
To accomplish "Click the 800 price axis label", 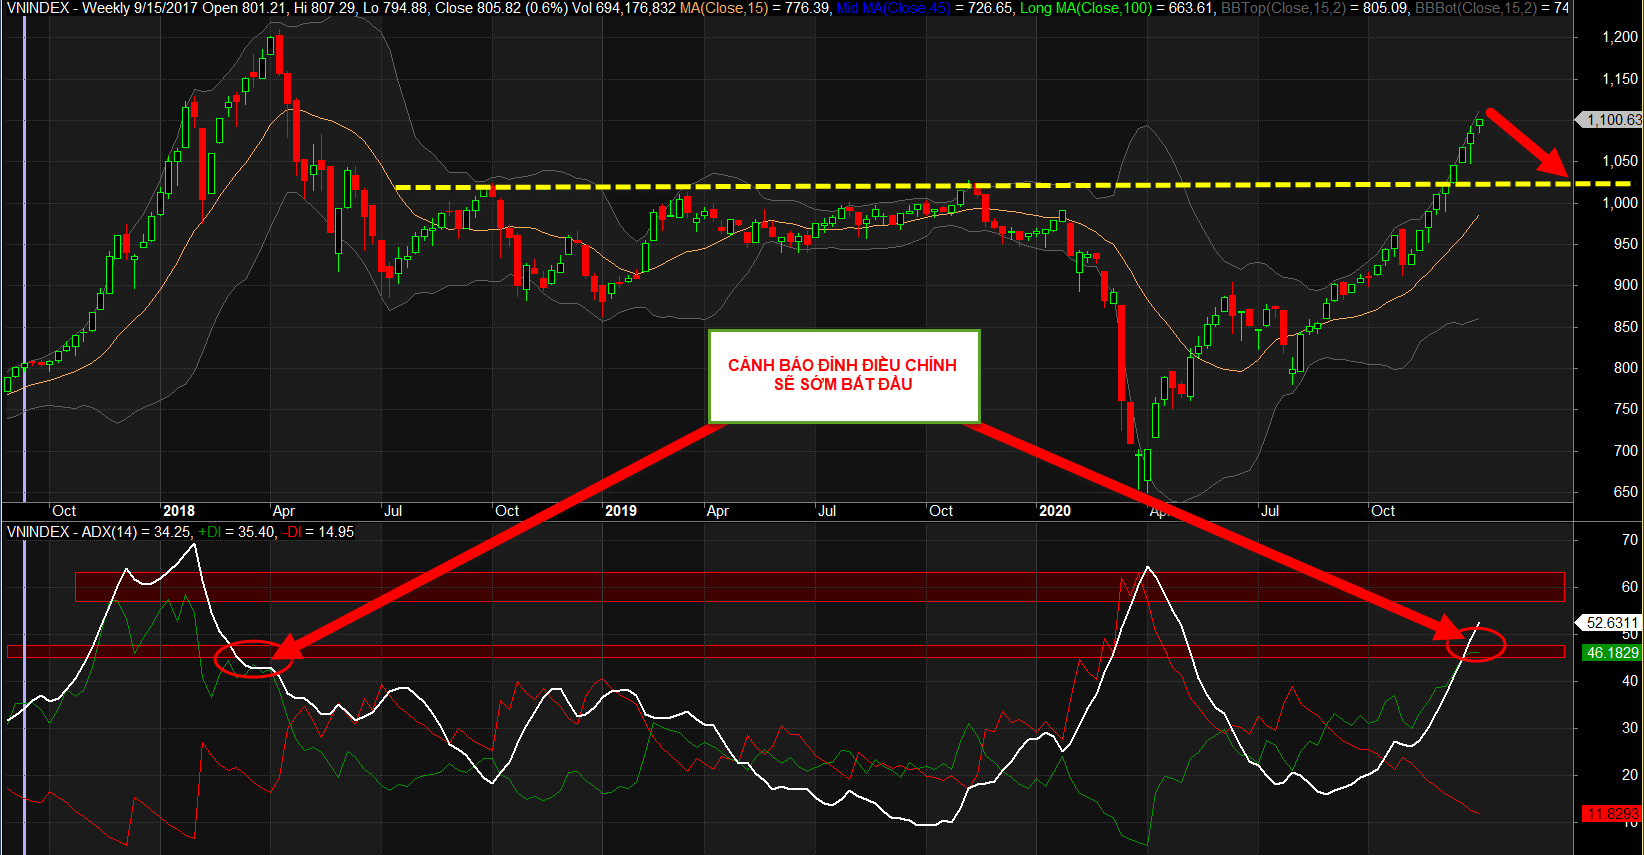I will [x=1626, y=368].
